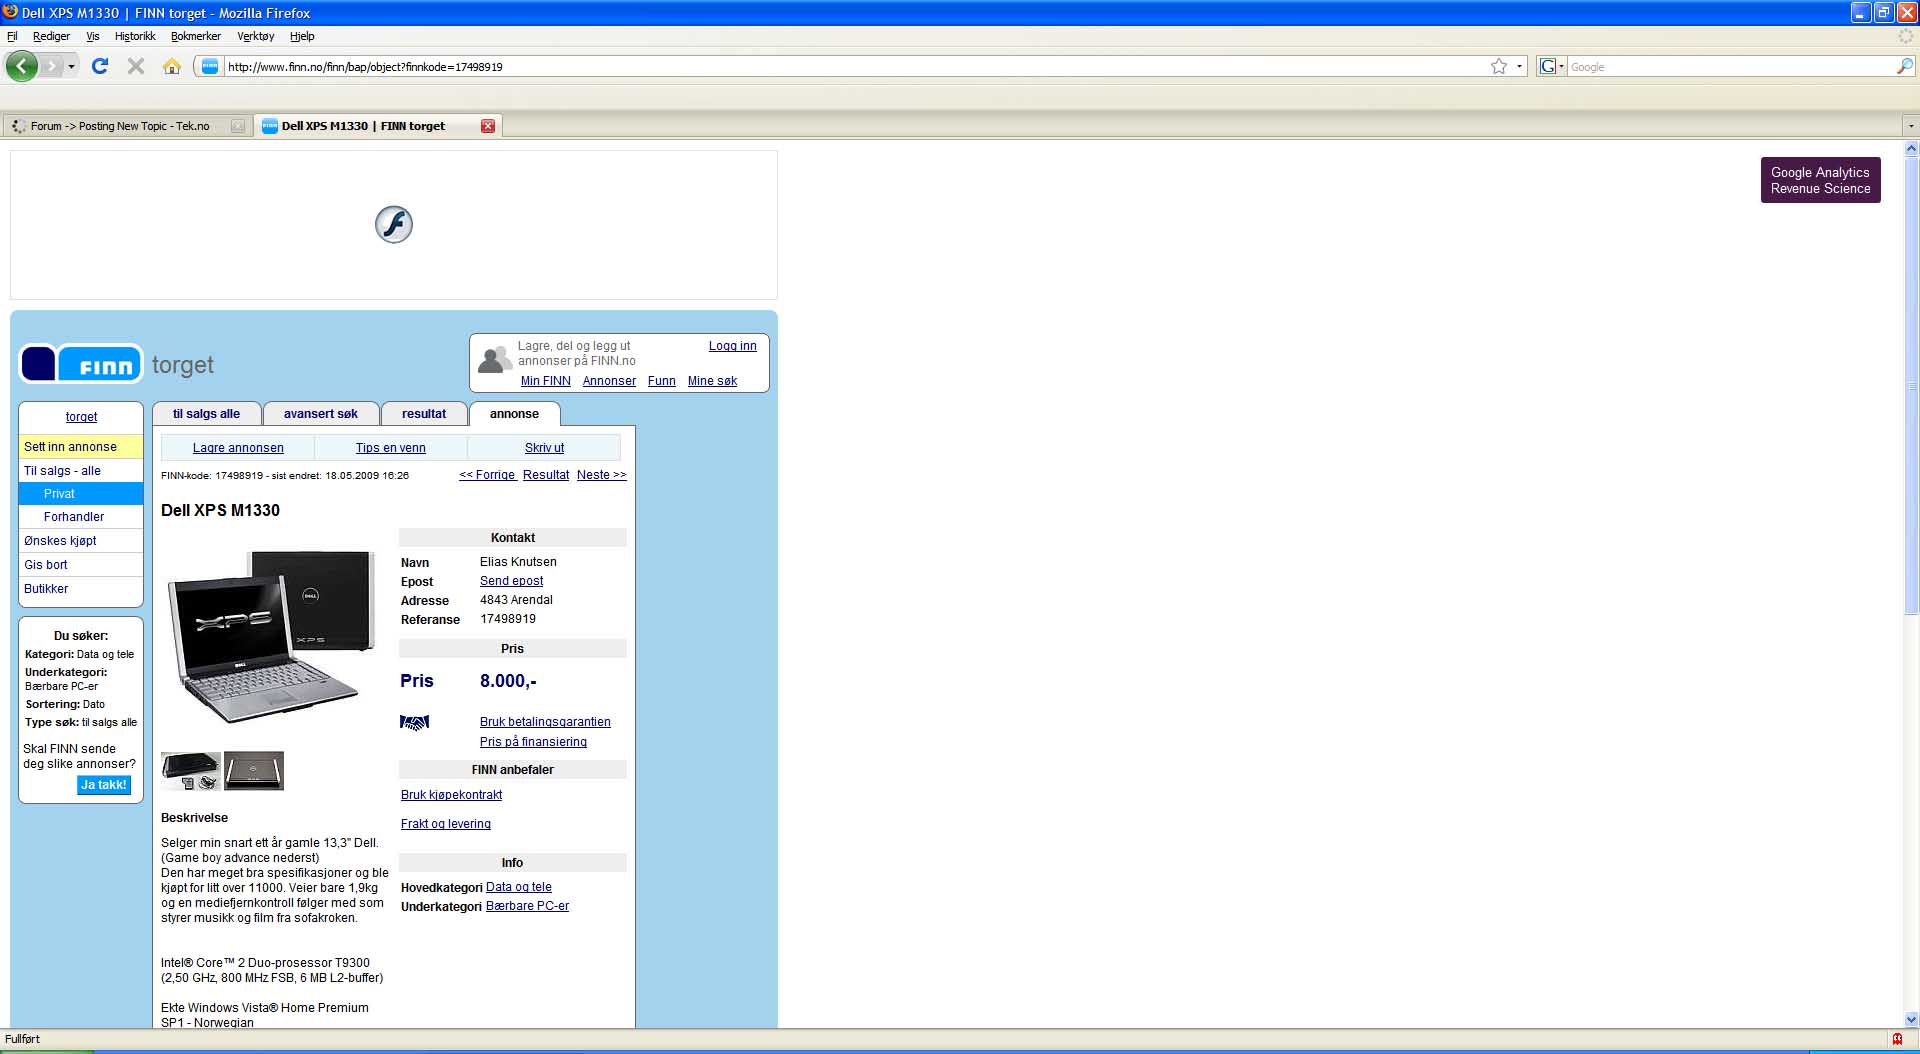Viewport: 1920px width, 1054px height.
Task: Open Bruk betalingsgarantien link
Action: click(x=545, y=722)
